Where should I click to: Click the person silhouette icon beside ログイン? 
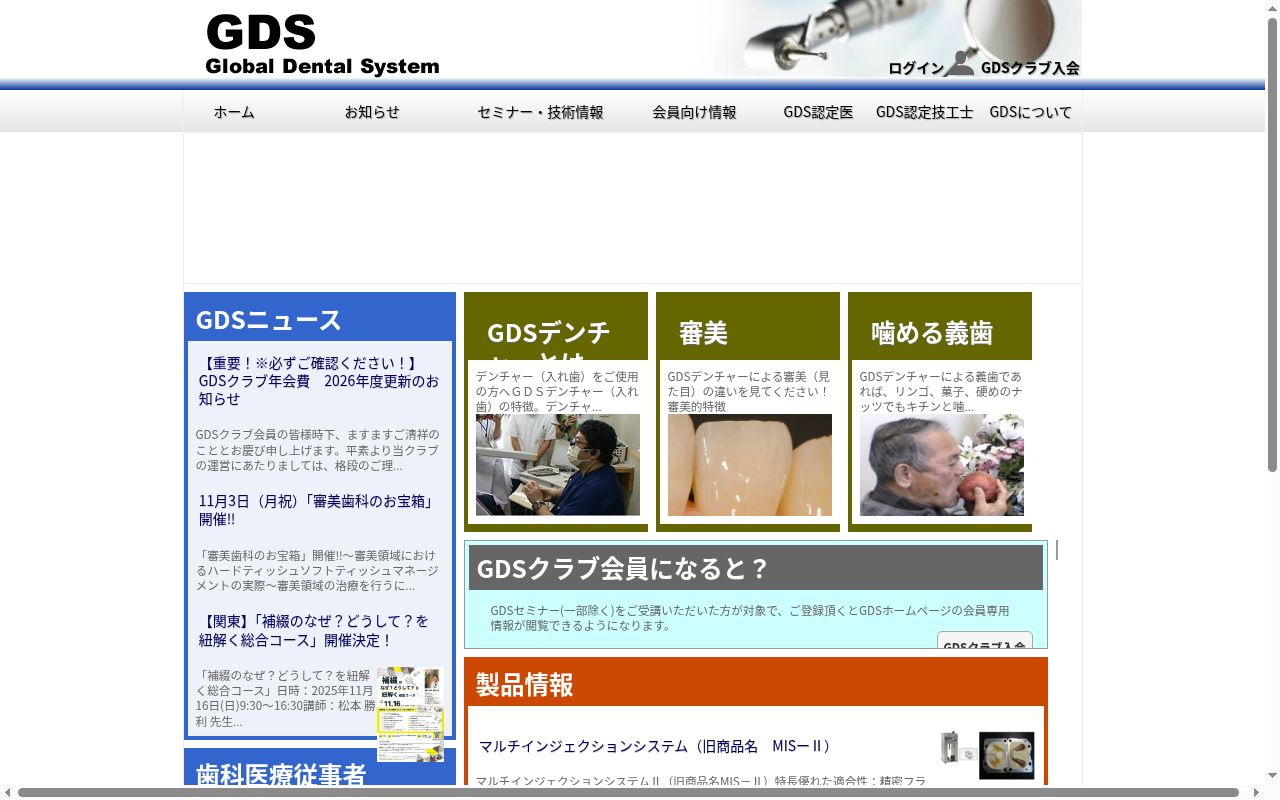tap(960, 63)
